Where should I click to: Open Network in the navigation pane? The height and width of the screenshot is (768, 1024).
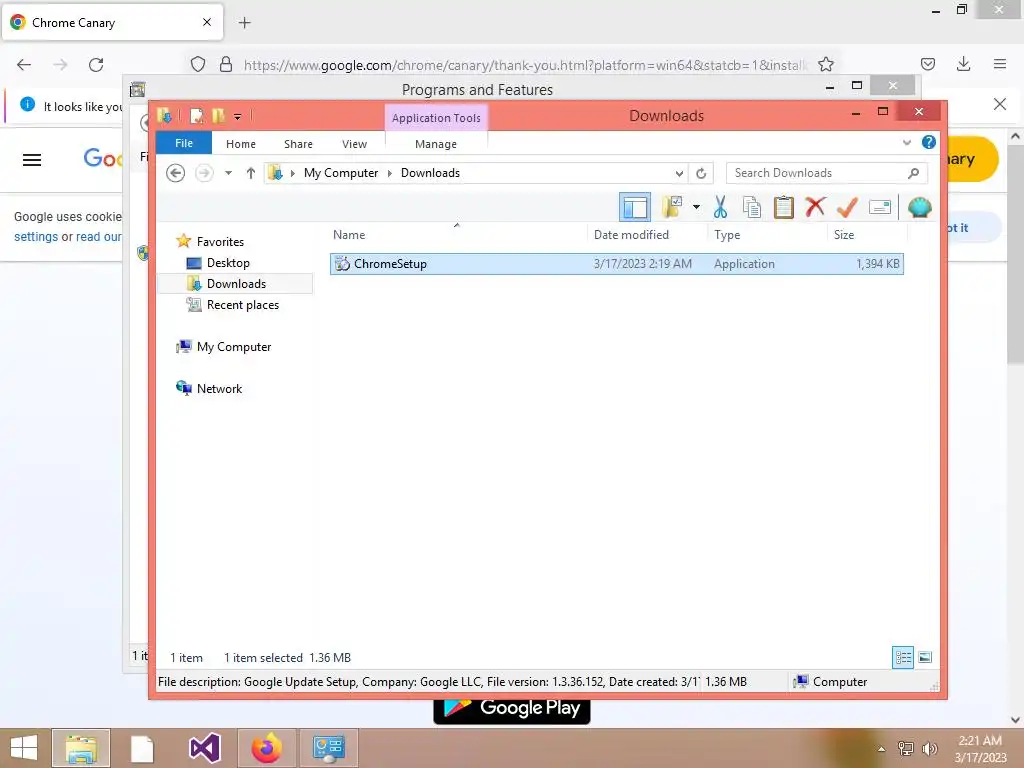(x=219, y=389)
